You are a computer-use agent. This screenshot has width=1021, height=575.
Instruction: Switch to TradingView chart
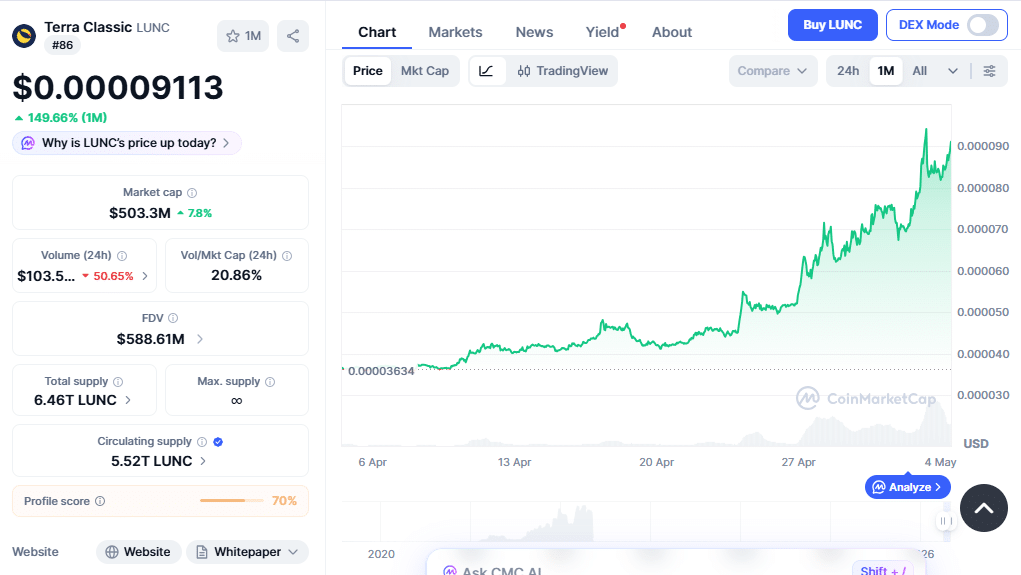click(563, 71)
